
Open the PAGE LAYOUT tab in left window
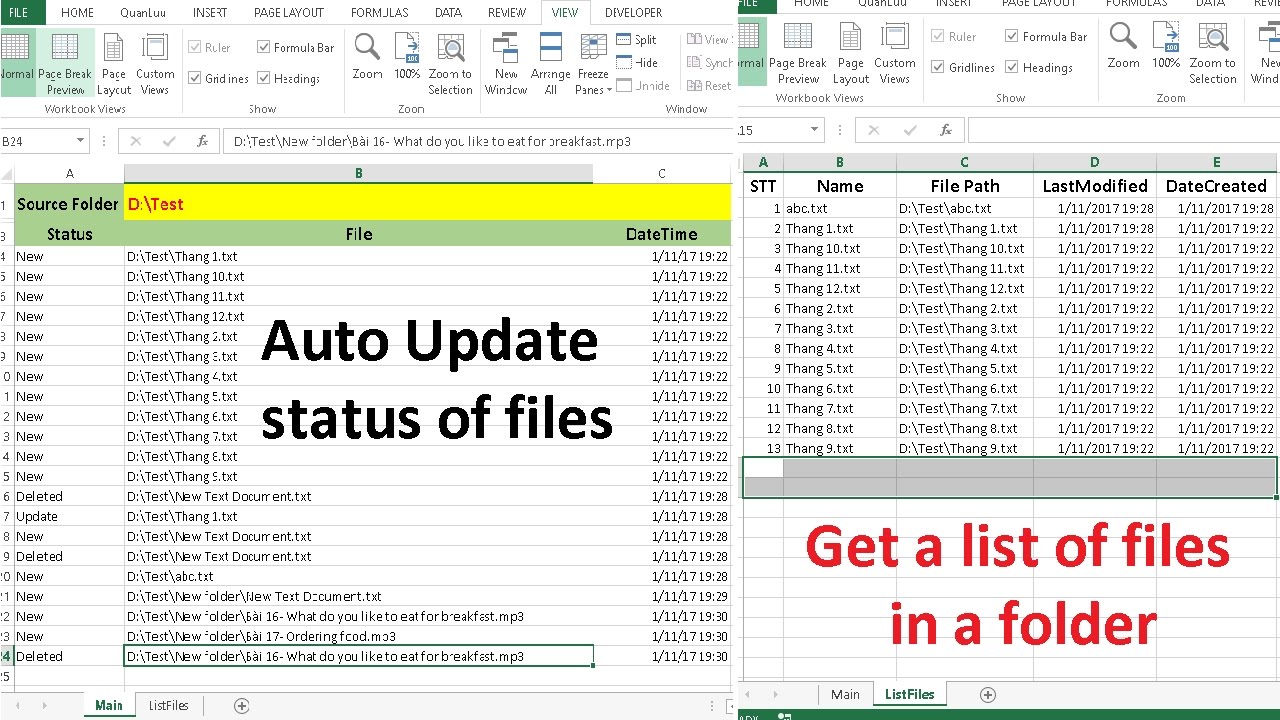coord(289,13)
